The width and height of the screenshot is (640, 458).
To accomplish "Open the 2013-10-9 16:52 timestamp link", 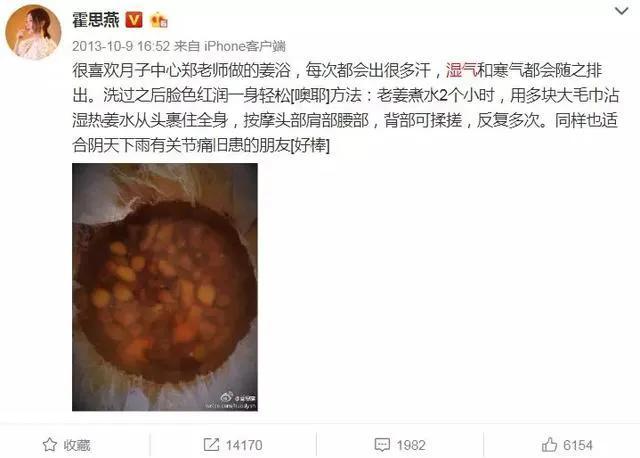I will tap(121, 47).
